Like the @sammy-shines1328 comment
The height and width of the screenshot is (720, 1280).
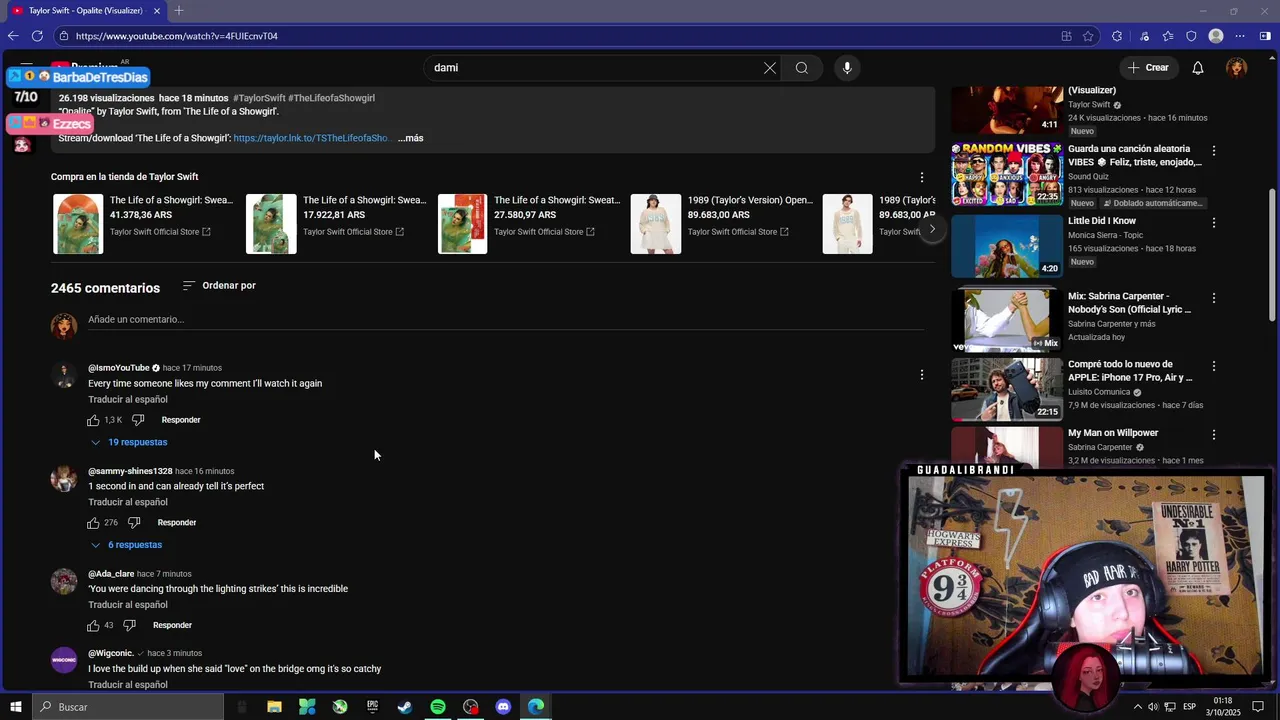click(94, 523)
